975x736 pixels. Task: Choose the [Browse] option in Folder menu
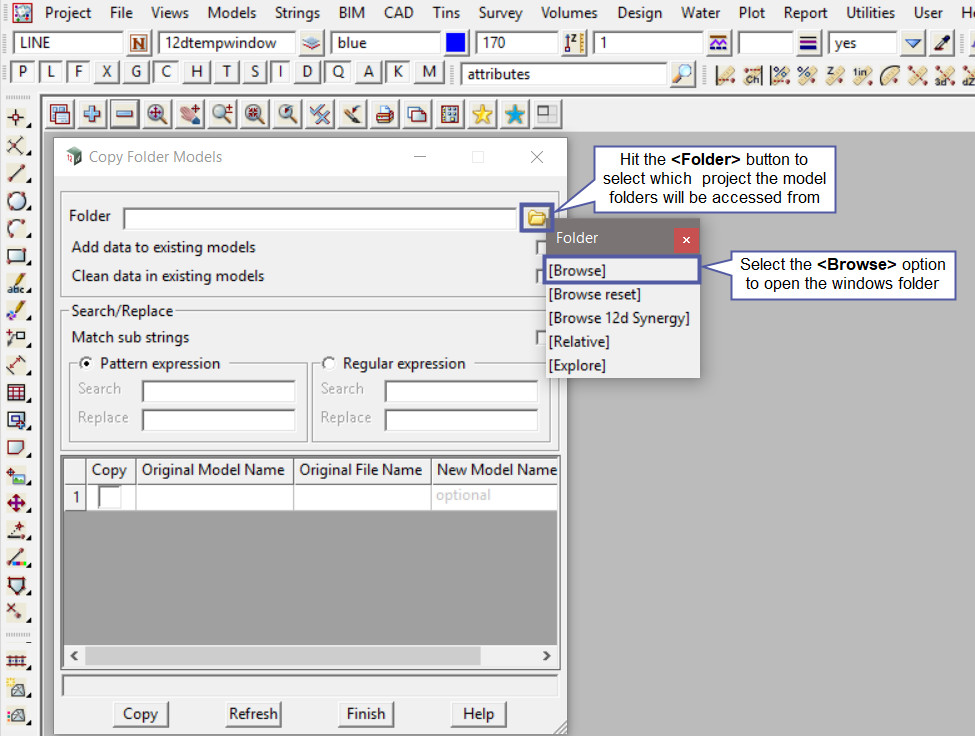577,270
